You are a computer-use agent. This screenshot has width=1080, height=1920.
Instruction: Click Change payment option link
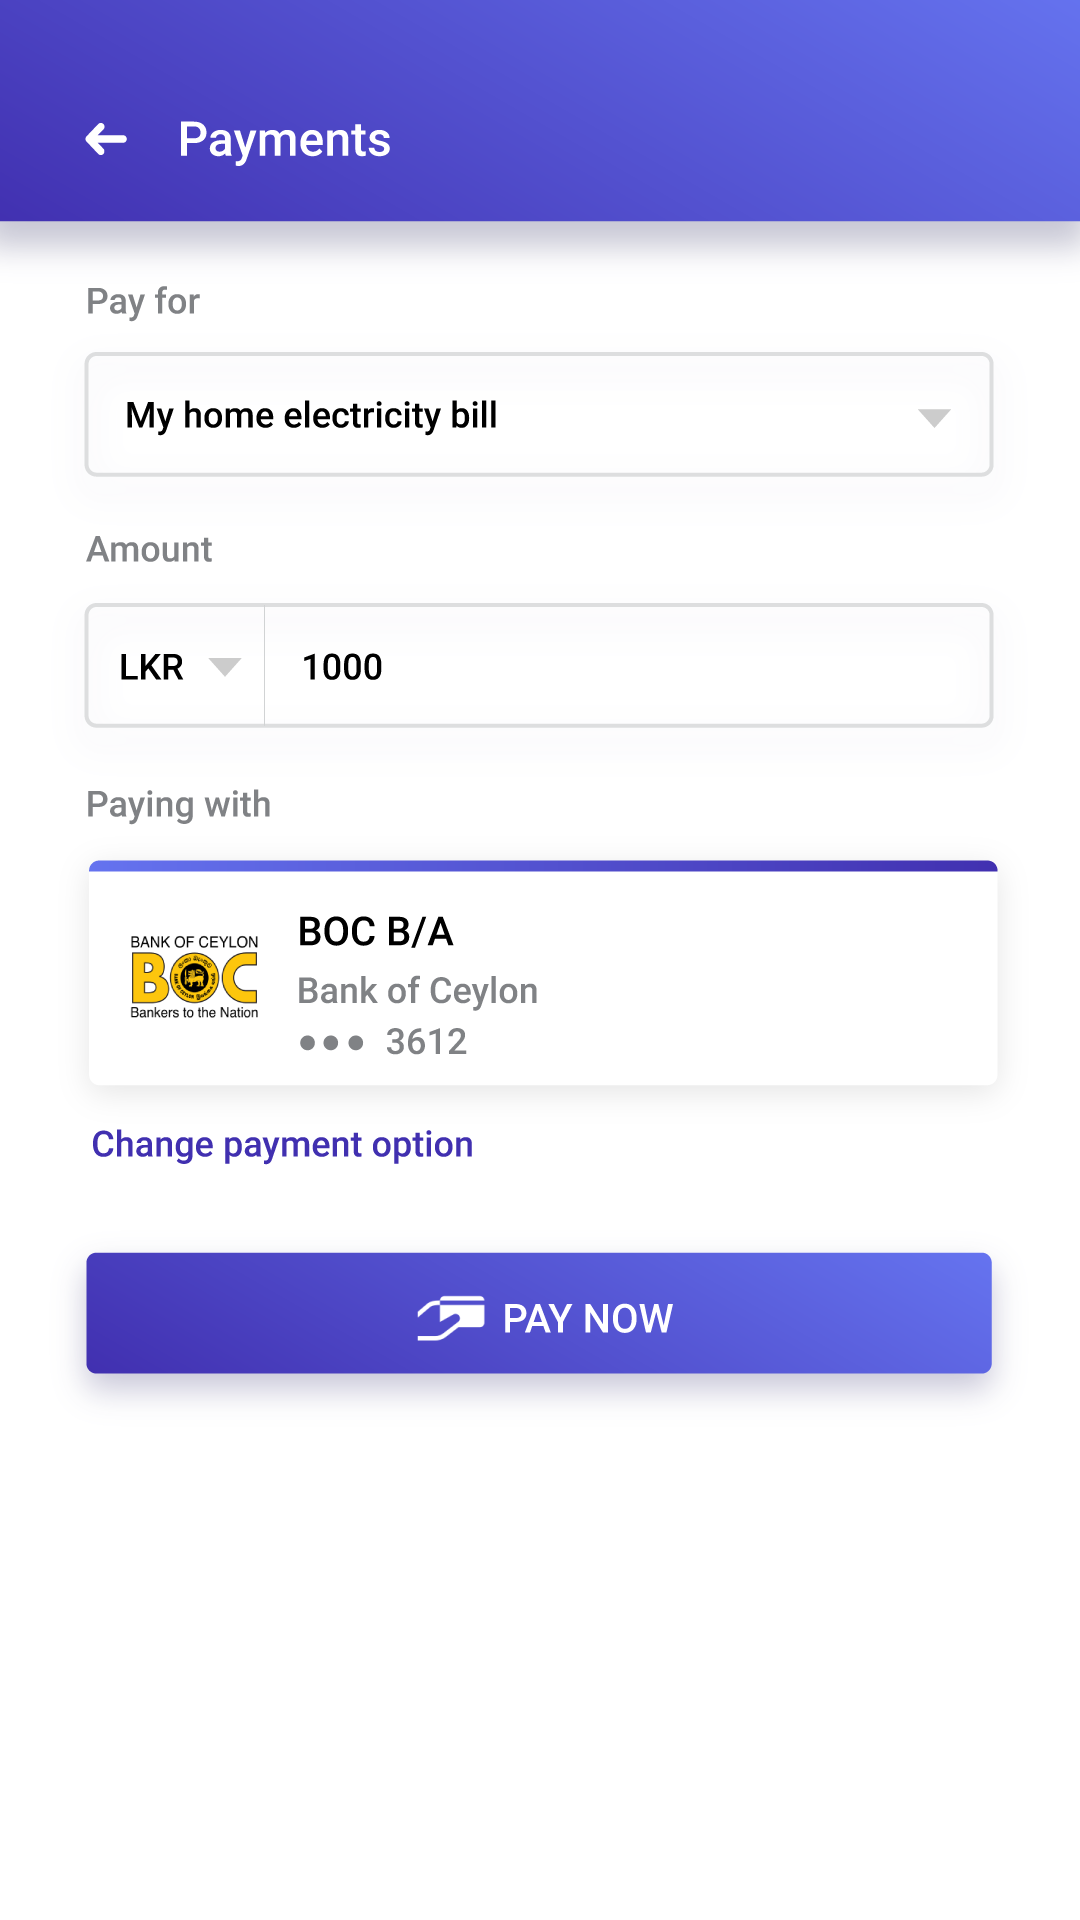coord(282,1145)
